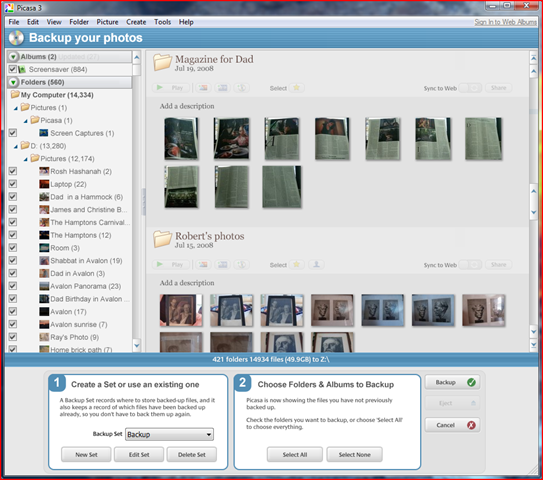Click the folder list scroll down arrow
The width and height of the screenshot is (543, 480).
click(136, 345)
